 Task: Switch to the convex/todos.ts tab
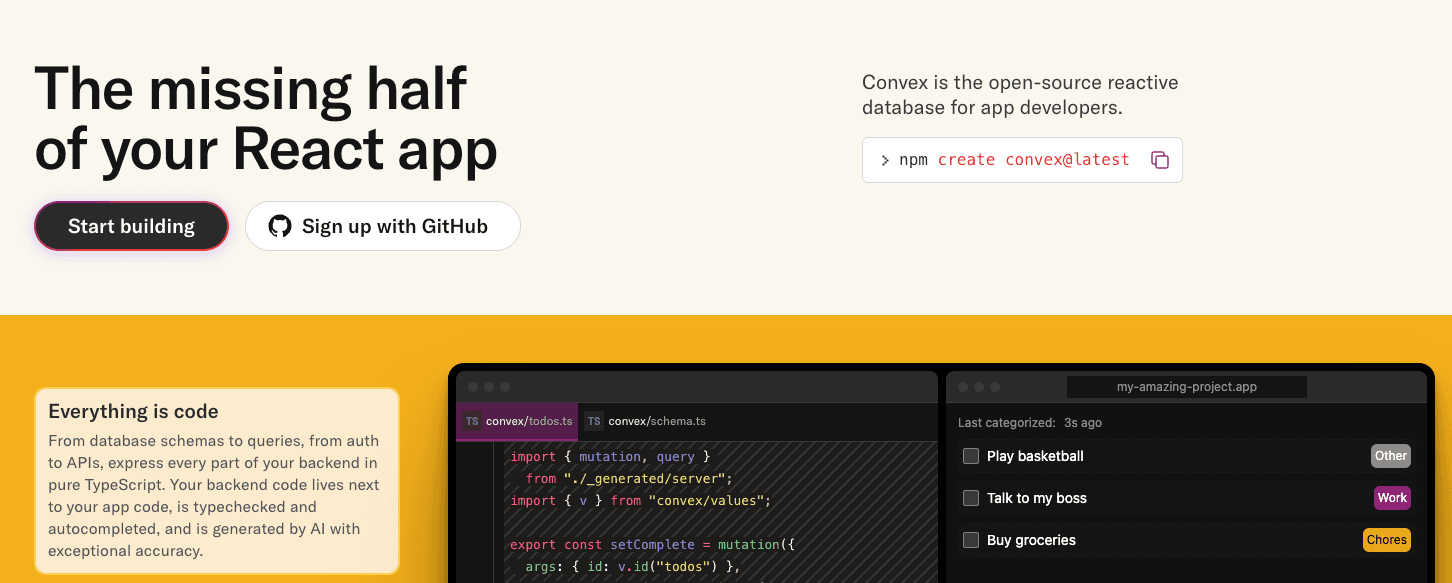[529, 421]
